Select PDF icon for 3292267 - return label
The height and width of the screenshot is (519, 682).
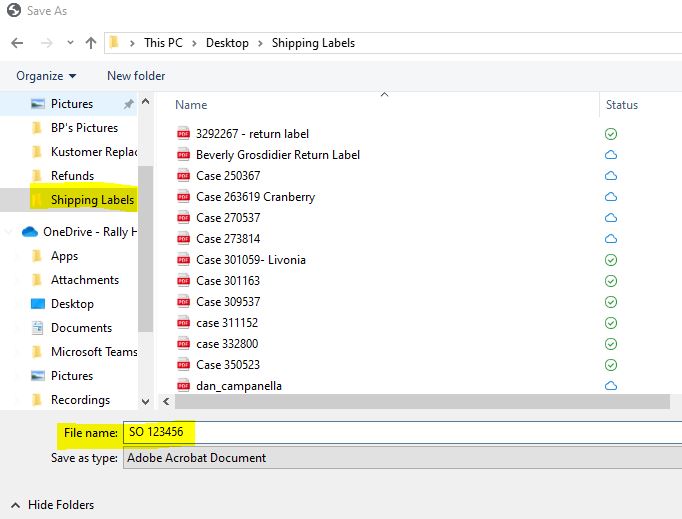pyautogui.click(x=184, y=134)
